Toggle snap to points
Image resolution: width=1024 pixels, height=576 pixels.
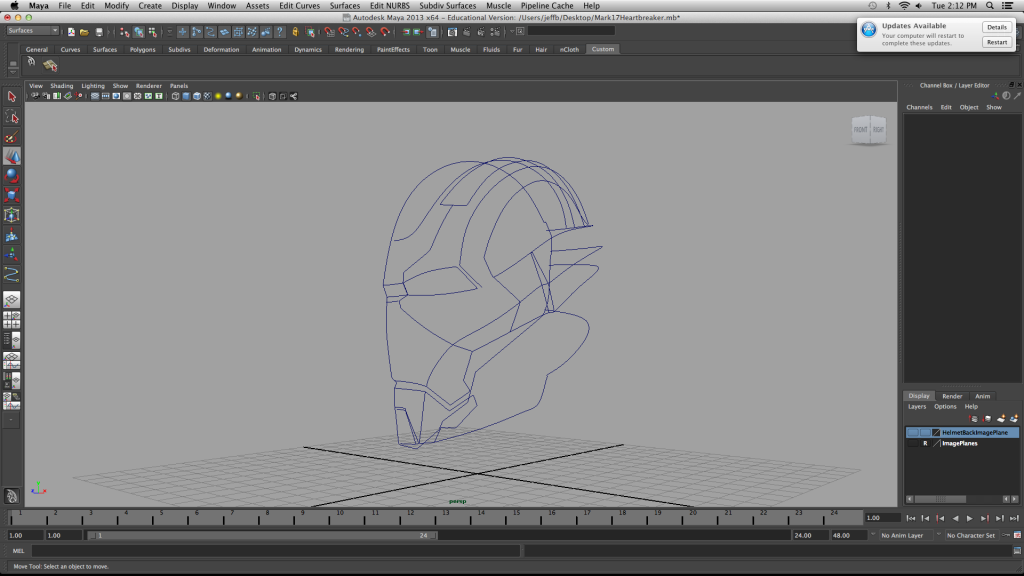[357, 31]
